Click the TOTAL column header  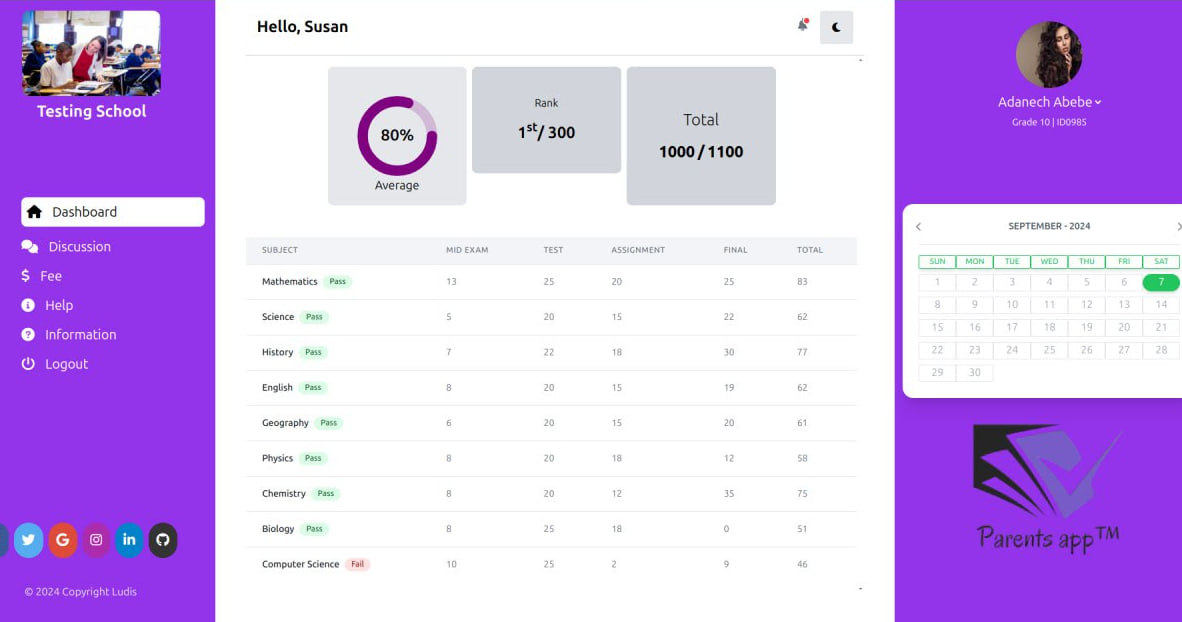(x=810, y=250)
